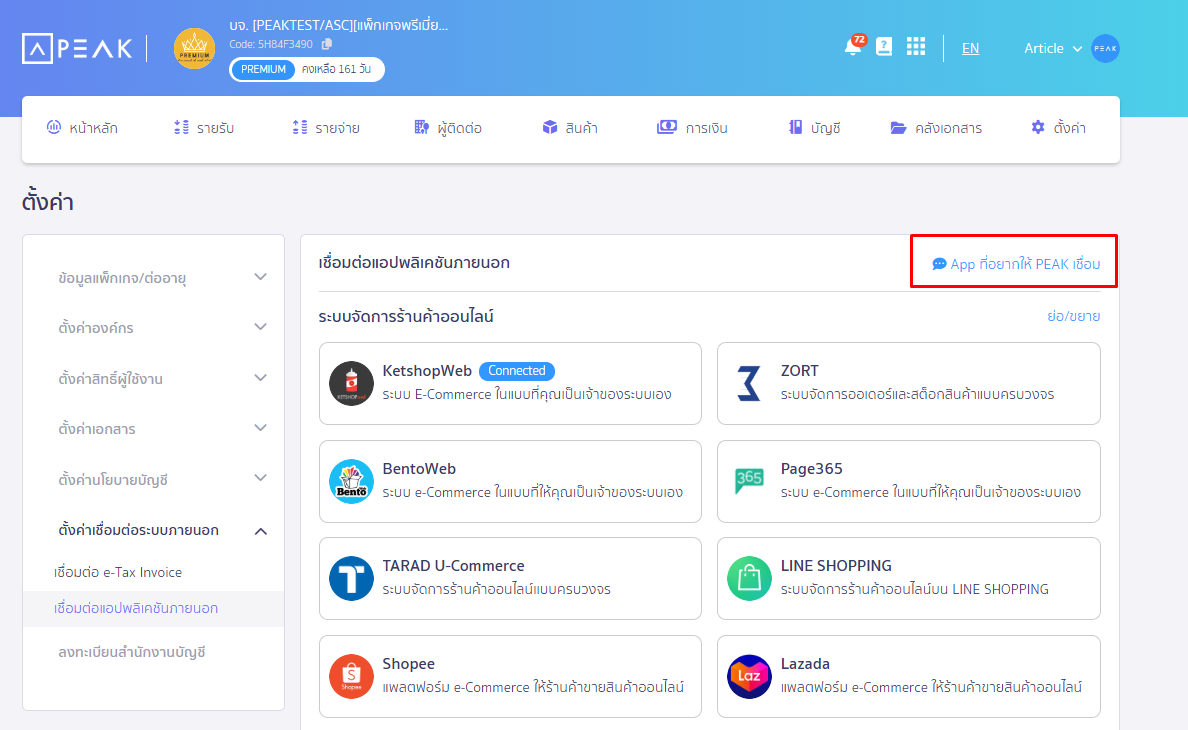
Task: Collapse the ตั้งค่าเชื่อมต่อระบบภายนอก section
Action: (152, 530)
